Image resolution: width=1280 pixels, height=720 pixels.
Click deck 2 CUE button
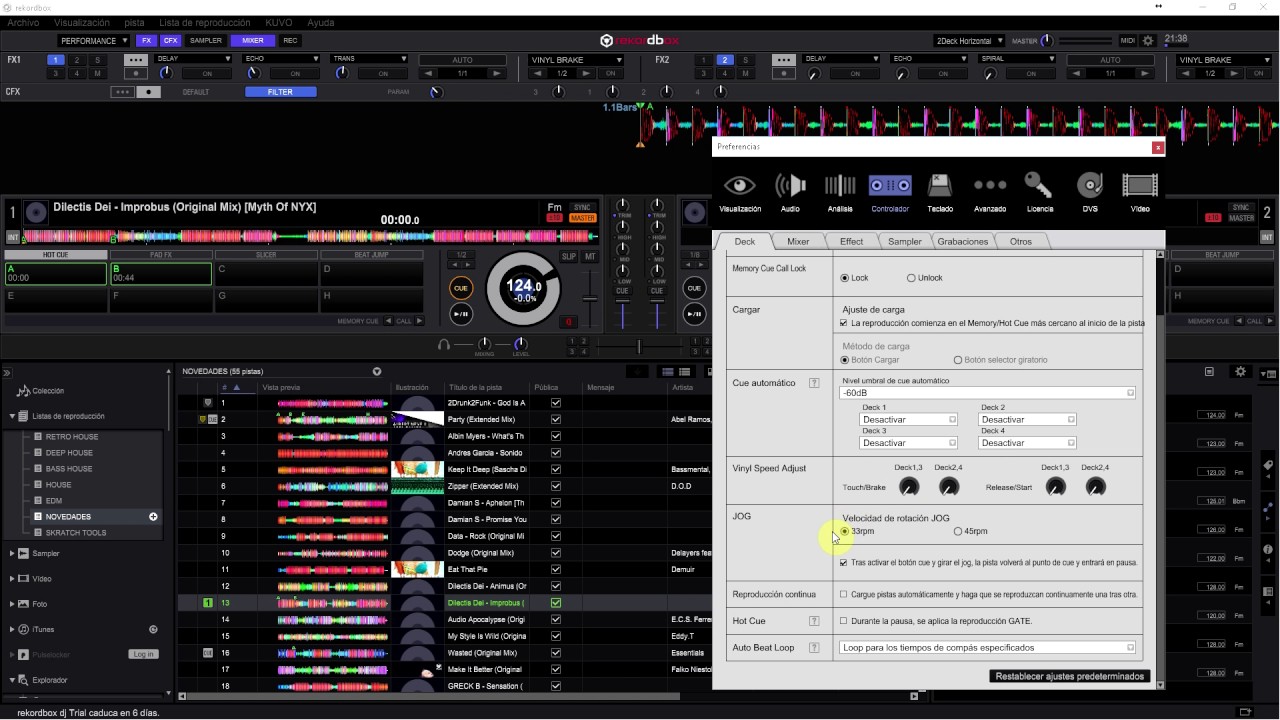pyautogui.click(x=694, y=288)
